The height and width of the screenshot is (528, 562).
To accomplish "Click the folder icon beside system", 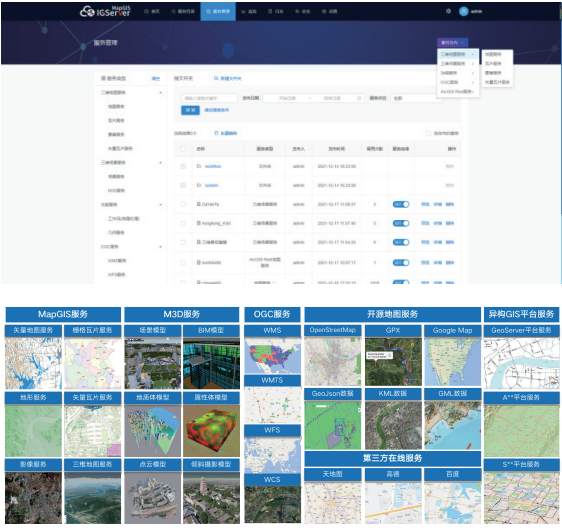I will coord(199,185).
